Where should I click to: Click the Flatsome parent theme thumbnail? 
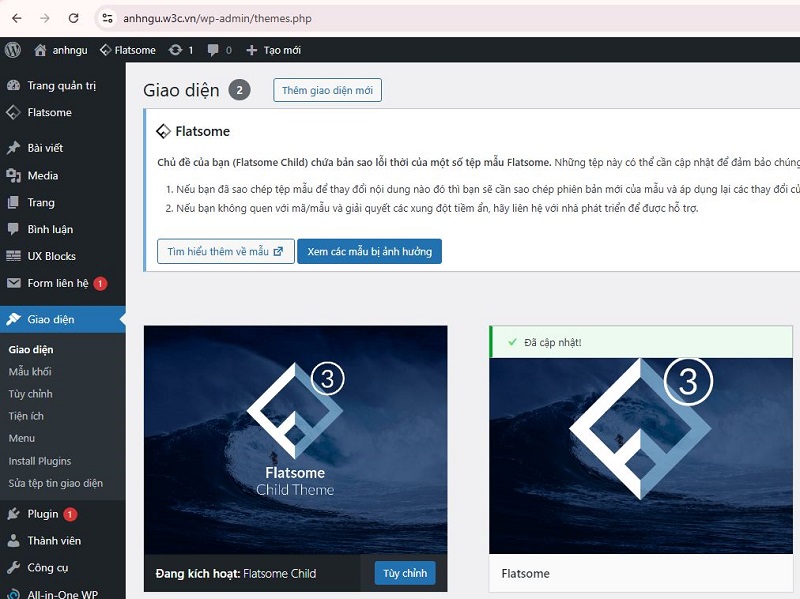pyautogui.click(x=641, y=456)
